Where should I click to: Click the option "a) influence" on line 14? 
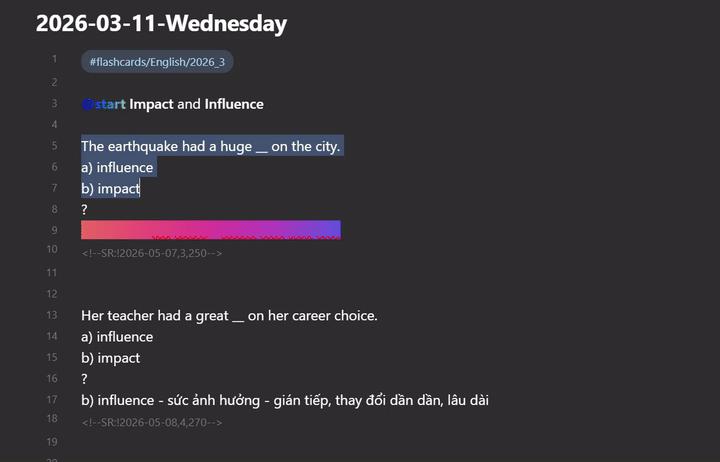coord(117,337)
